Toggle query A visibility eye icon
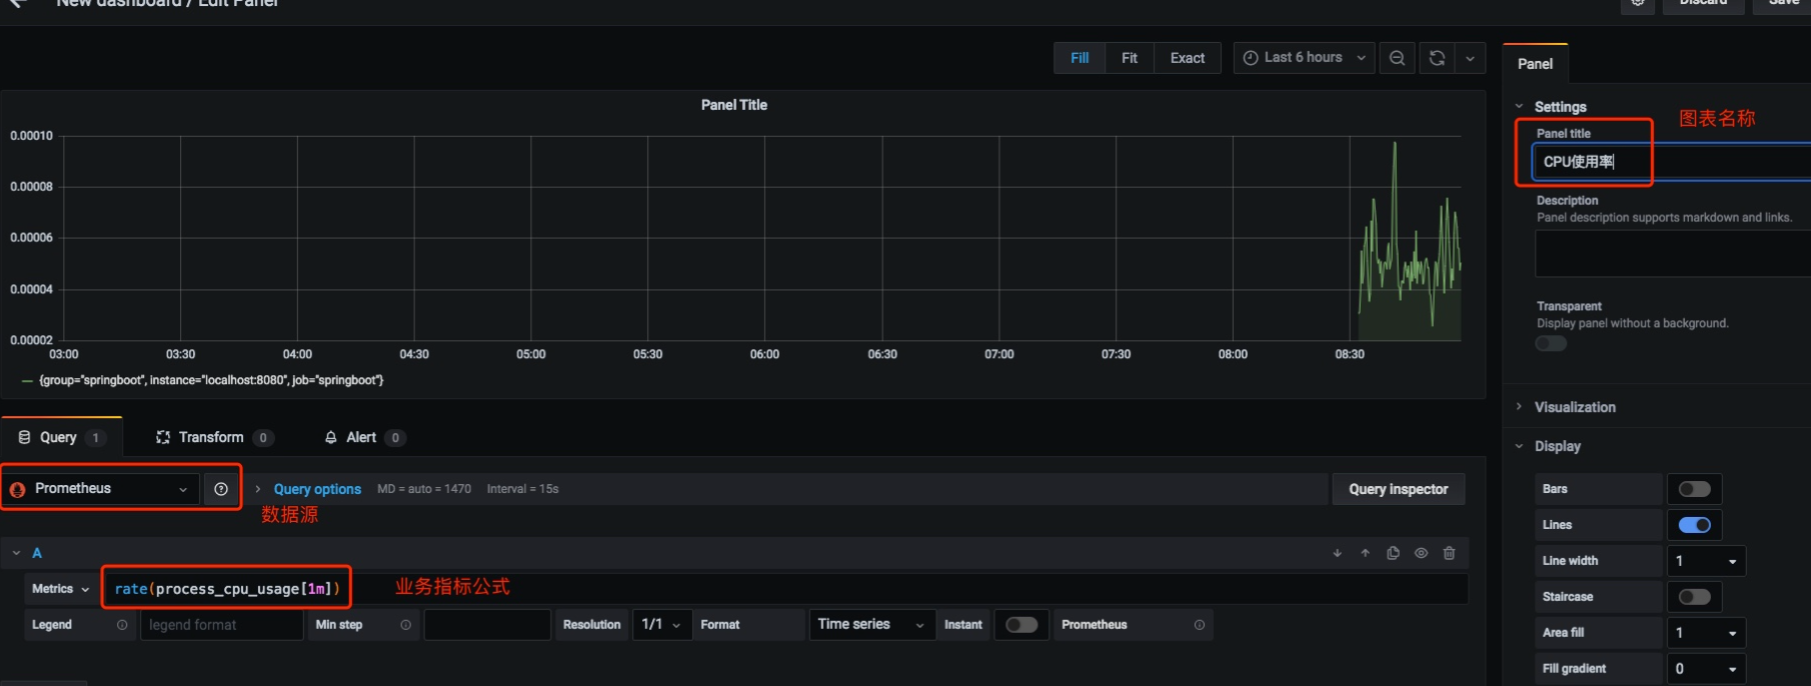Image resolution: width=1811 pixels, height=686 pixels. click(1421, 553)
